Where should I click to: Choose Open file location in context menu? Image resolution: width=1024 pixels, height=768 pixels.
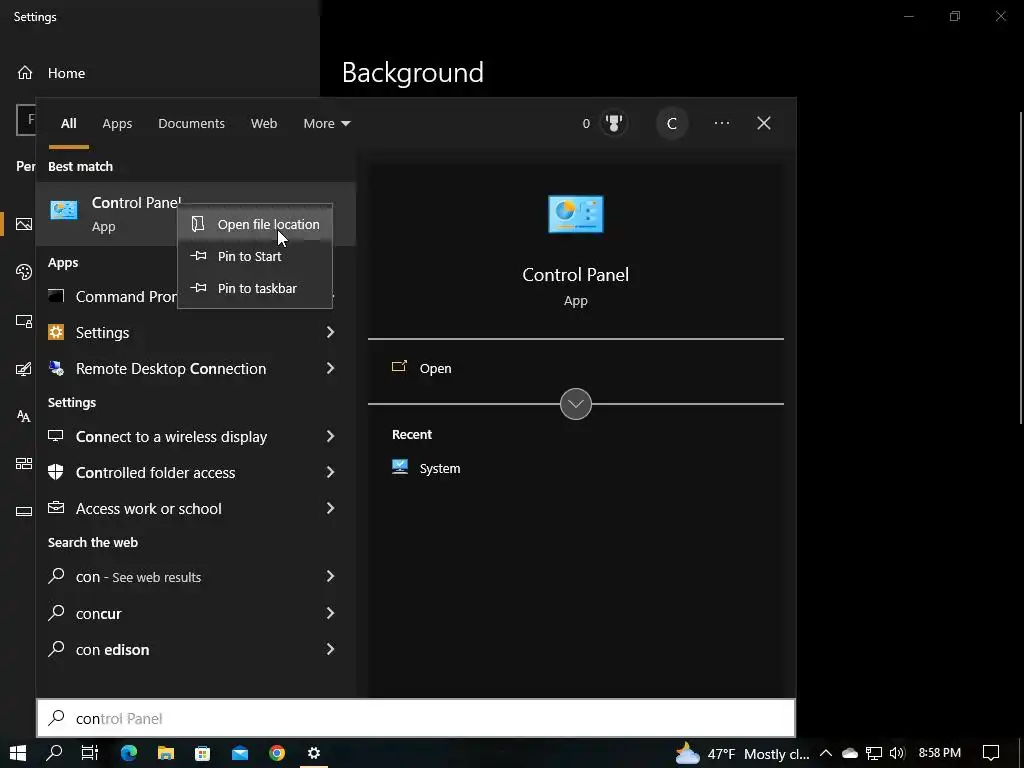(255, 224)
